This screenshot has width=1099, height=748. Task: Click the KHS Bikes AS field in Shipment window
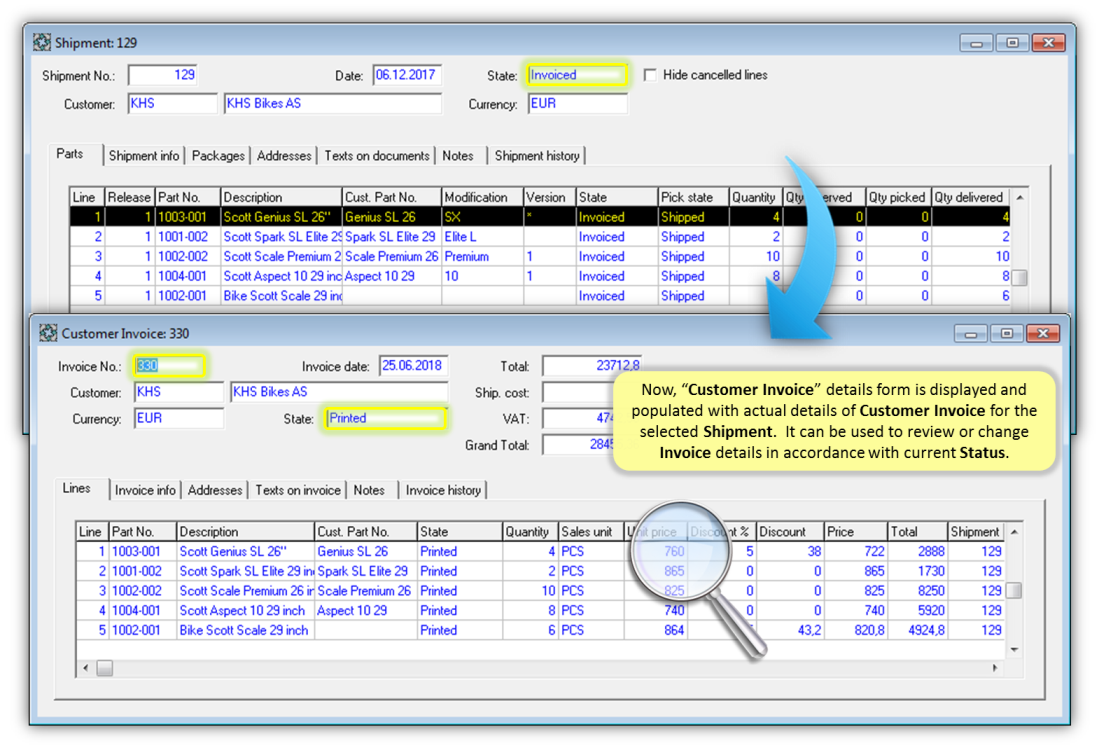coord(333,104)
